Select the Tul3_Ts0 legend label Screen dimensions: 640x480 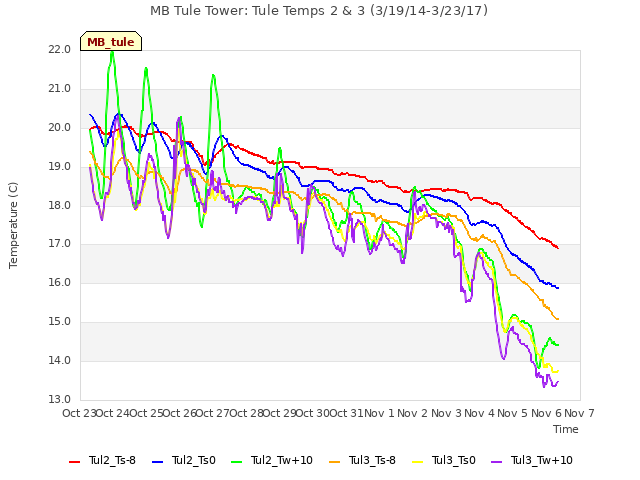(x=454, y=460)
